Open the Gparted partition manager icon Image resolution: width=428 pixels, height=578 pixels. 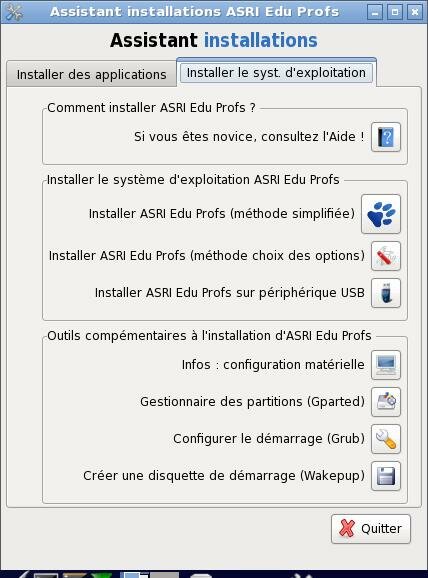[x=386, y=402]
